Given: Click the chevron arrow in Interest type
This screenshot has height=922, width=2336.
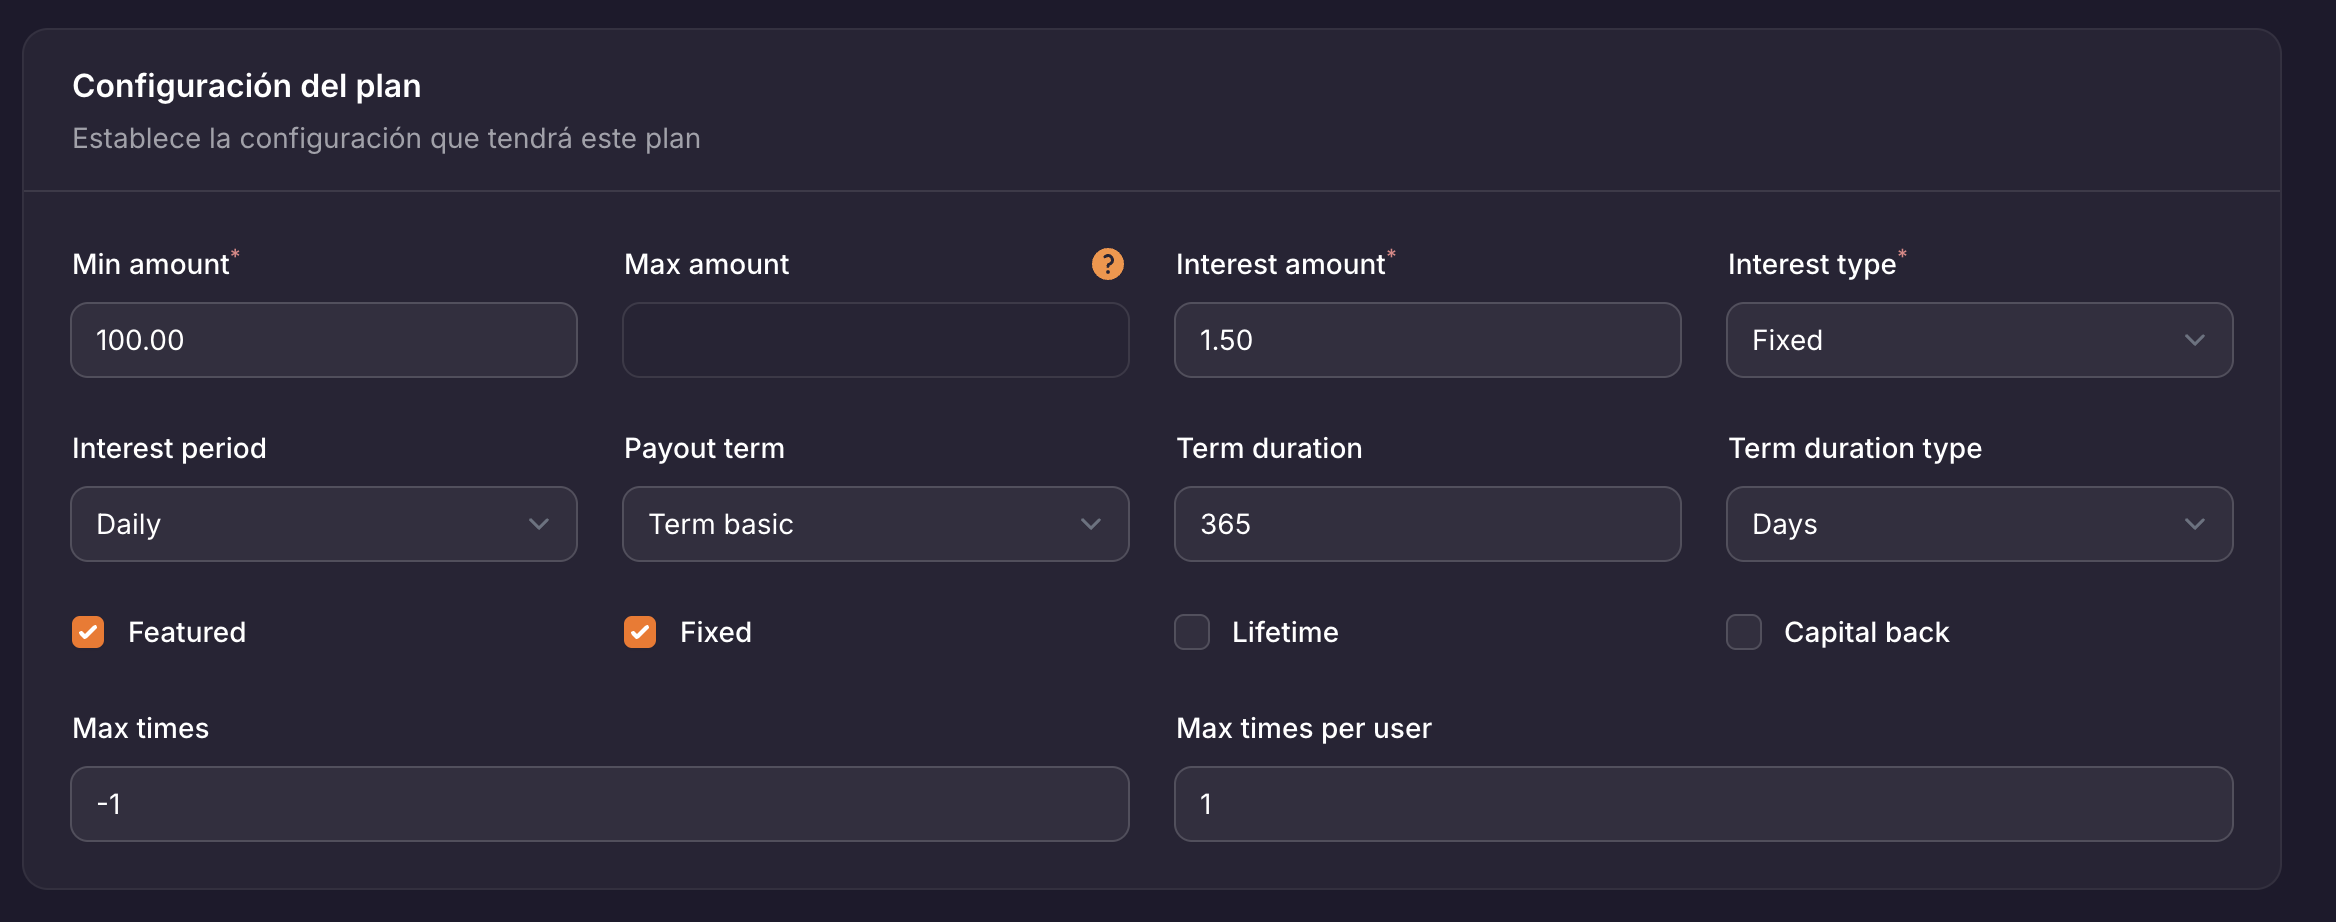Looking at the screenshot, I should pos(2194,340).
